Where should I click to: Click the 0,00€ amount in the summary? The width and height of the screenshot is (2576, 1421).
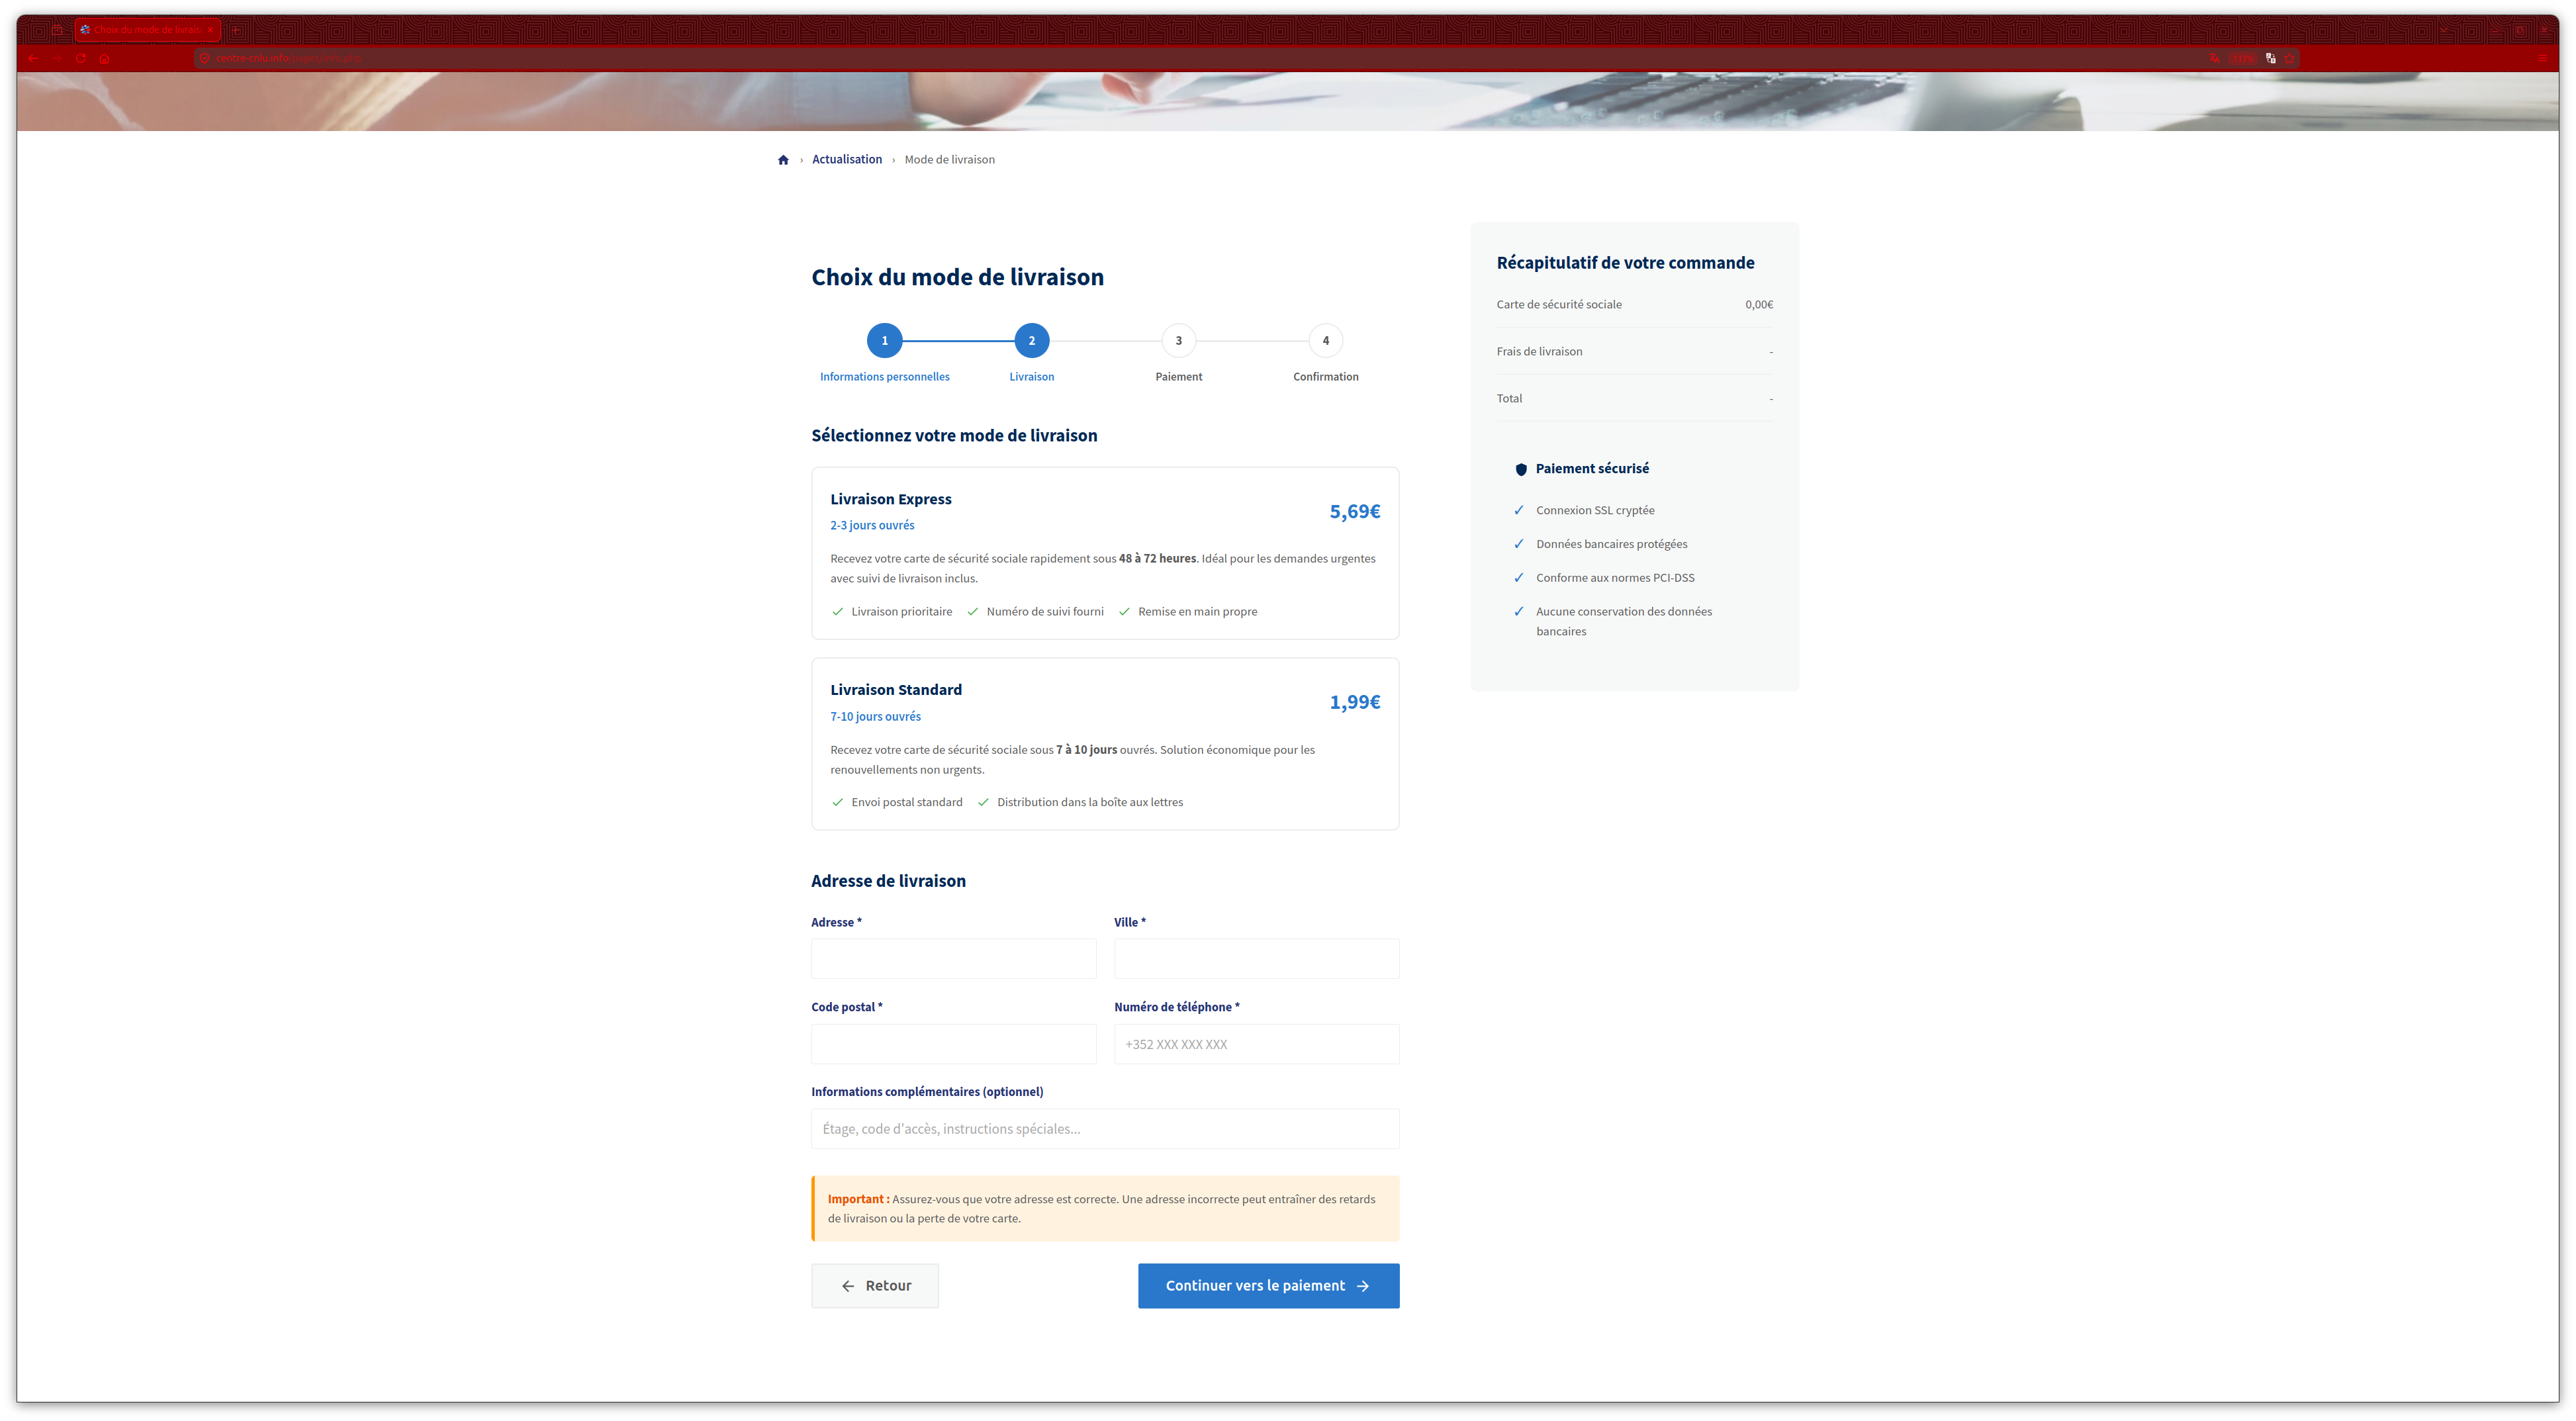point(1759,305)
